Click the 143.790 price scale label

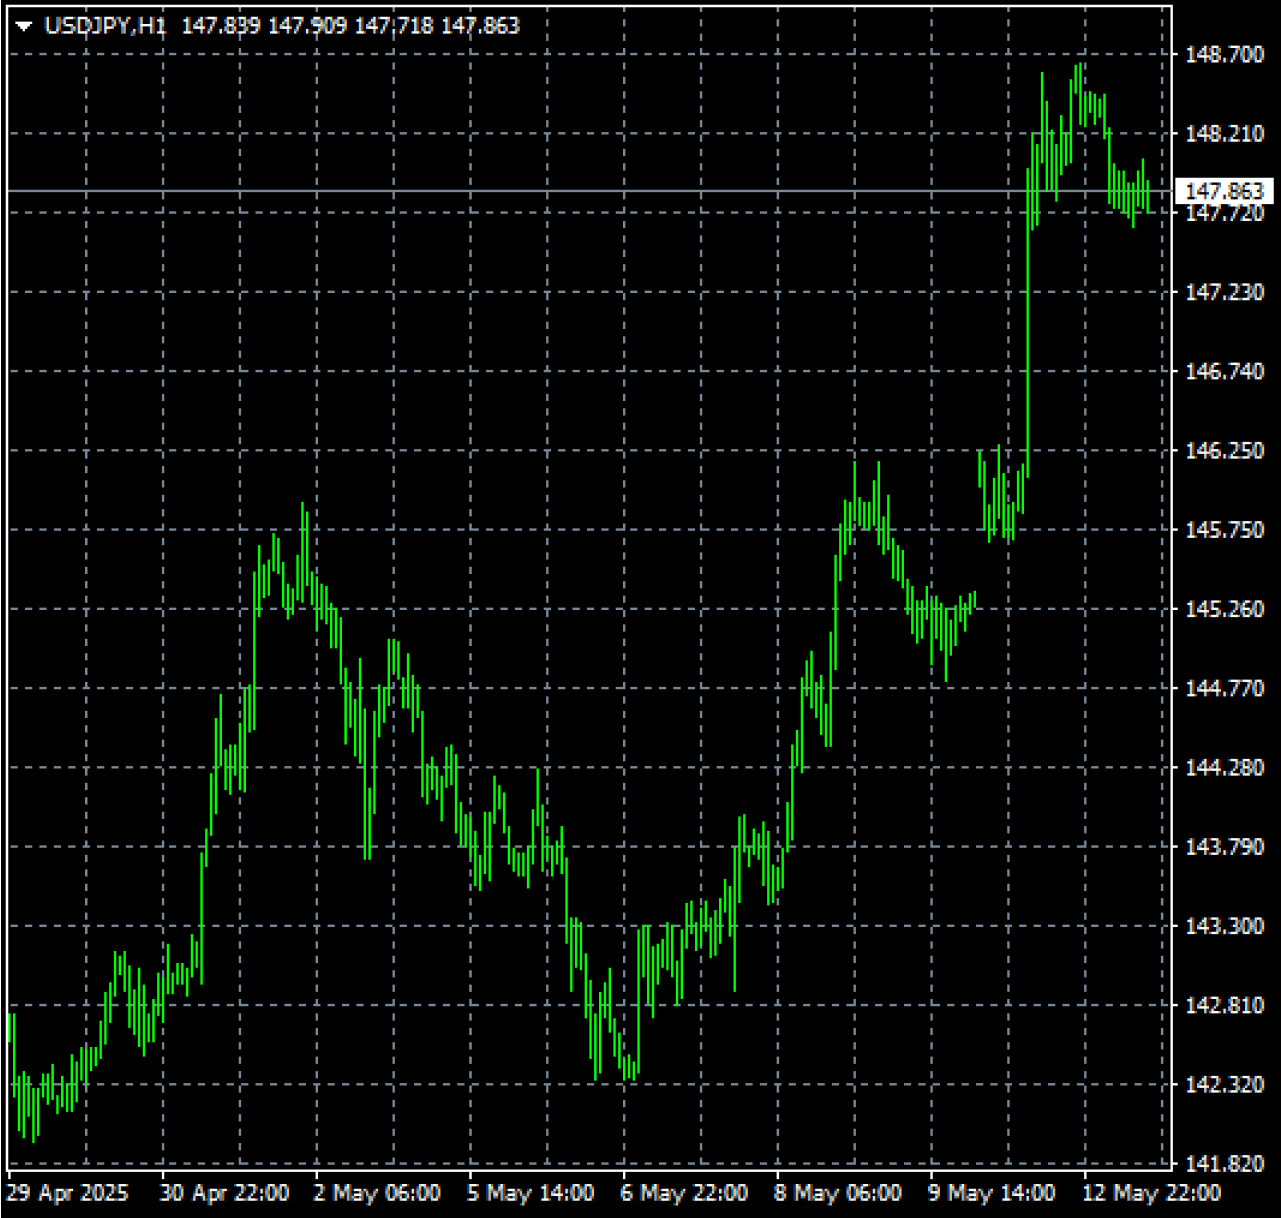[1224, 847]
